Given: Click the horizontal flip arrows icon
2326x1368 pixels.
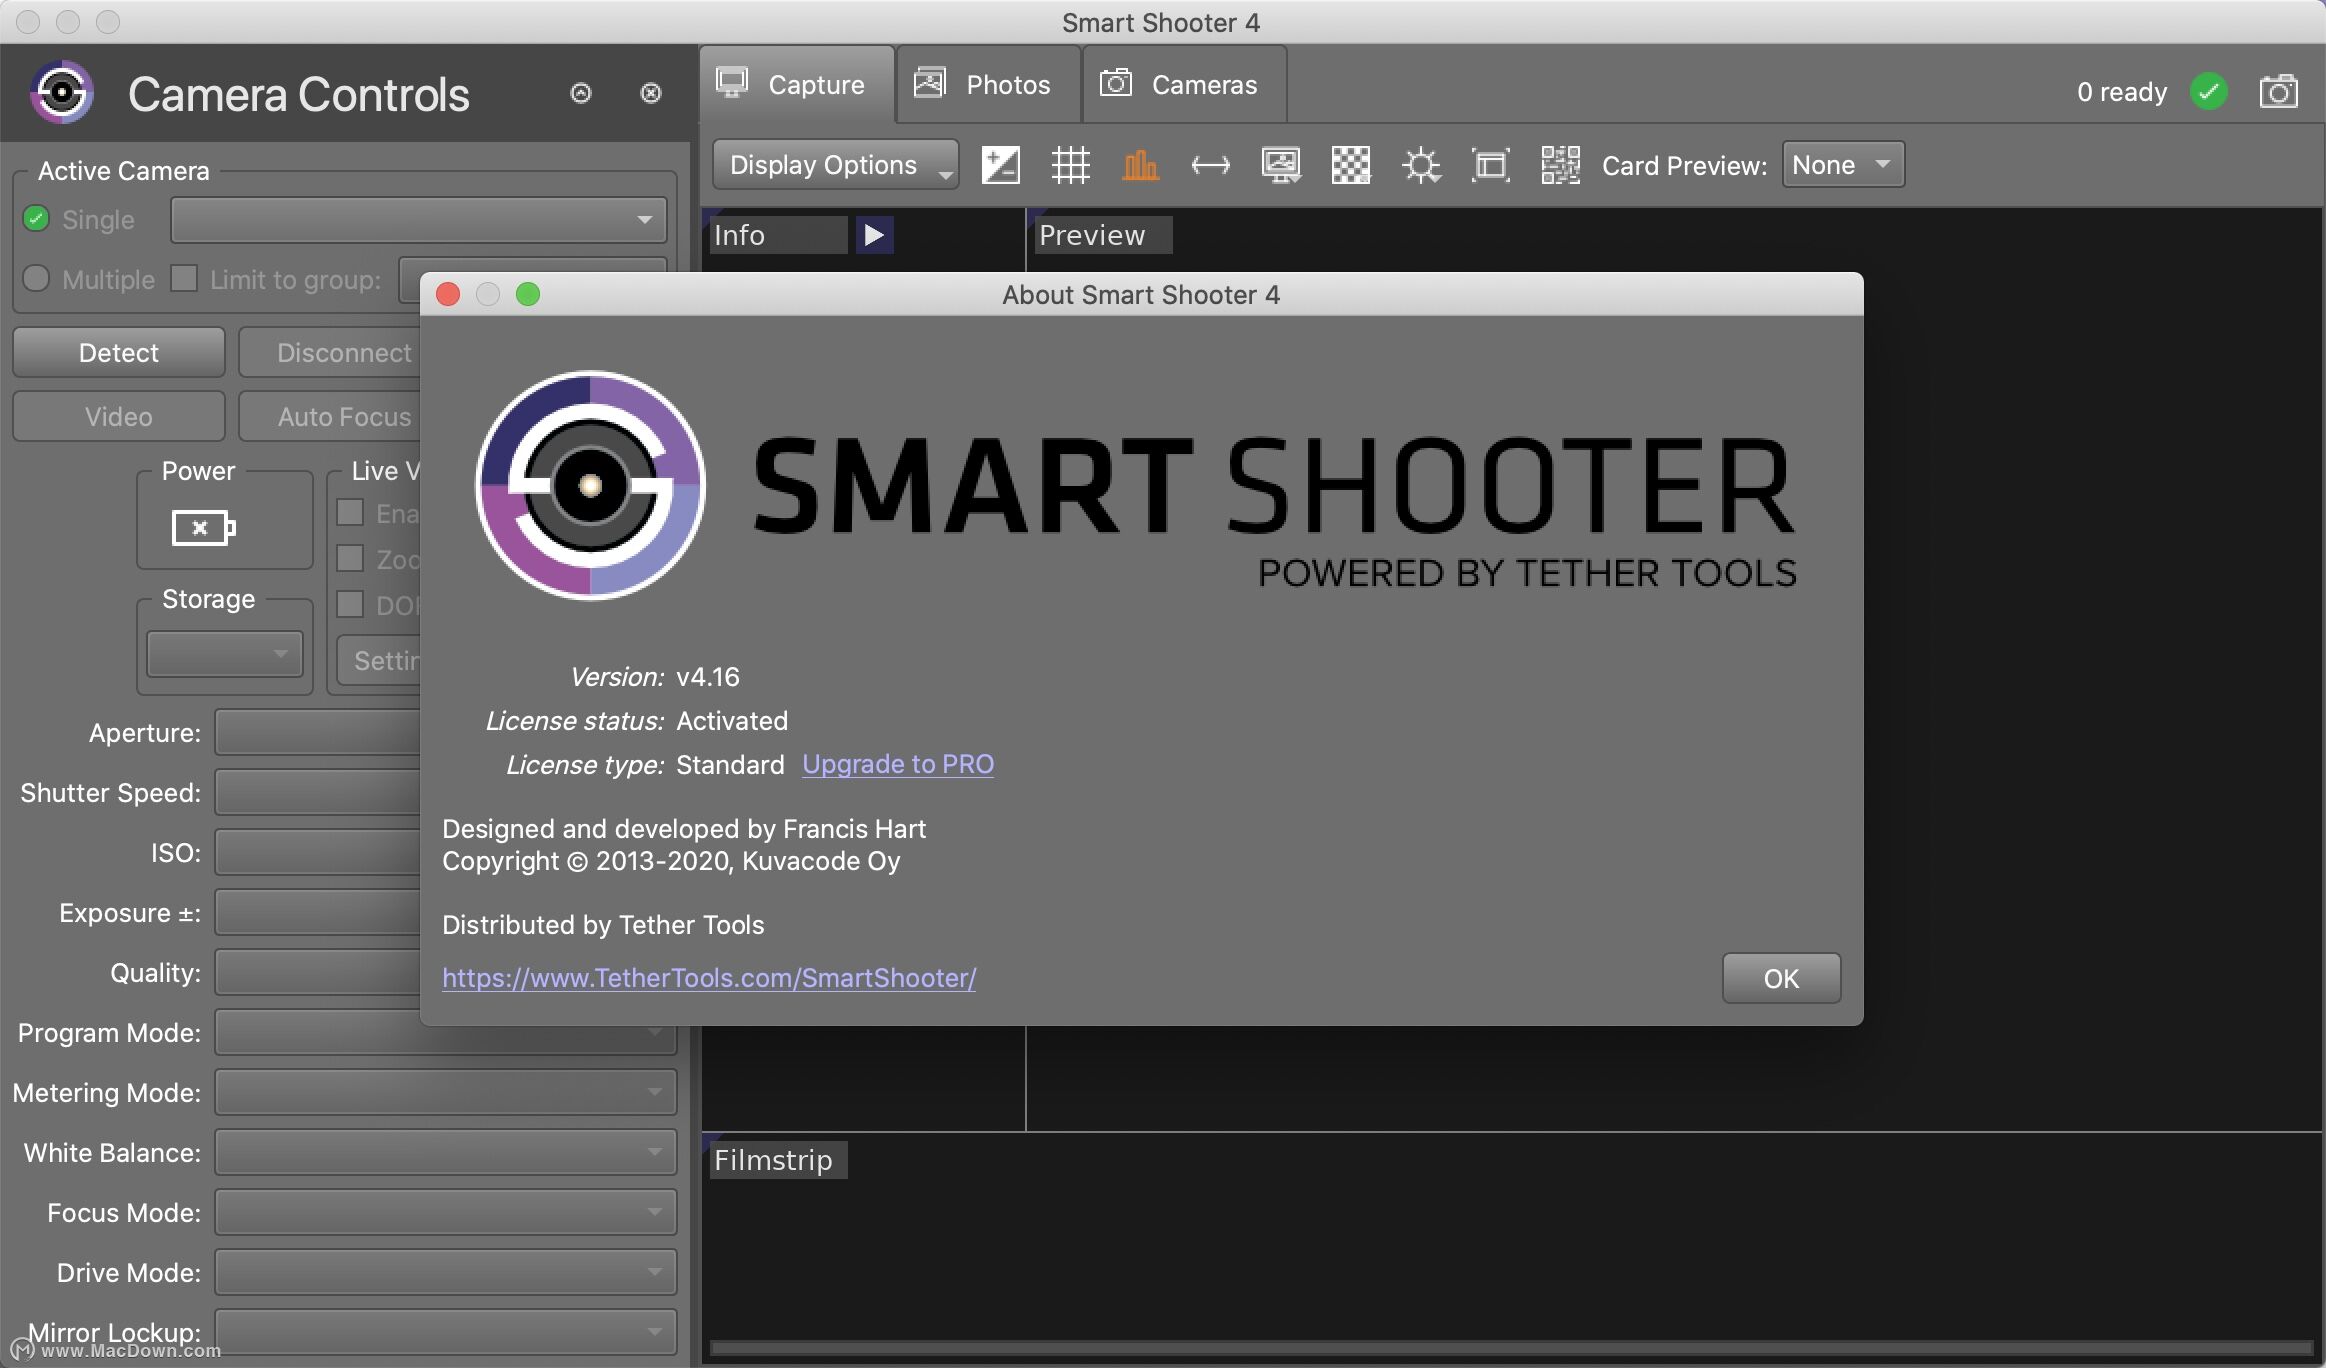Looking at the screenshot, I should (1210, 165).
